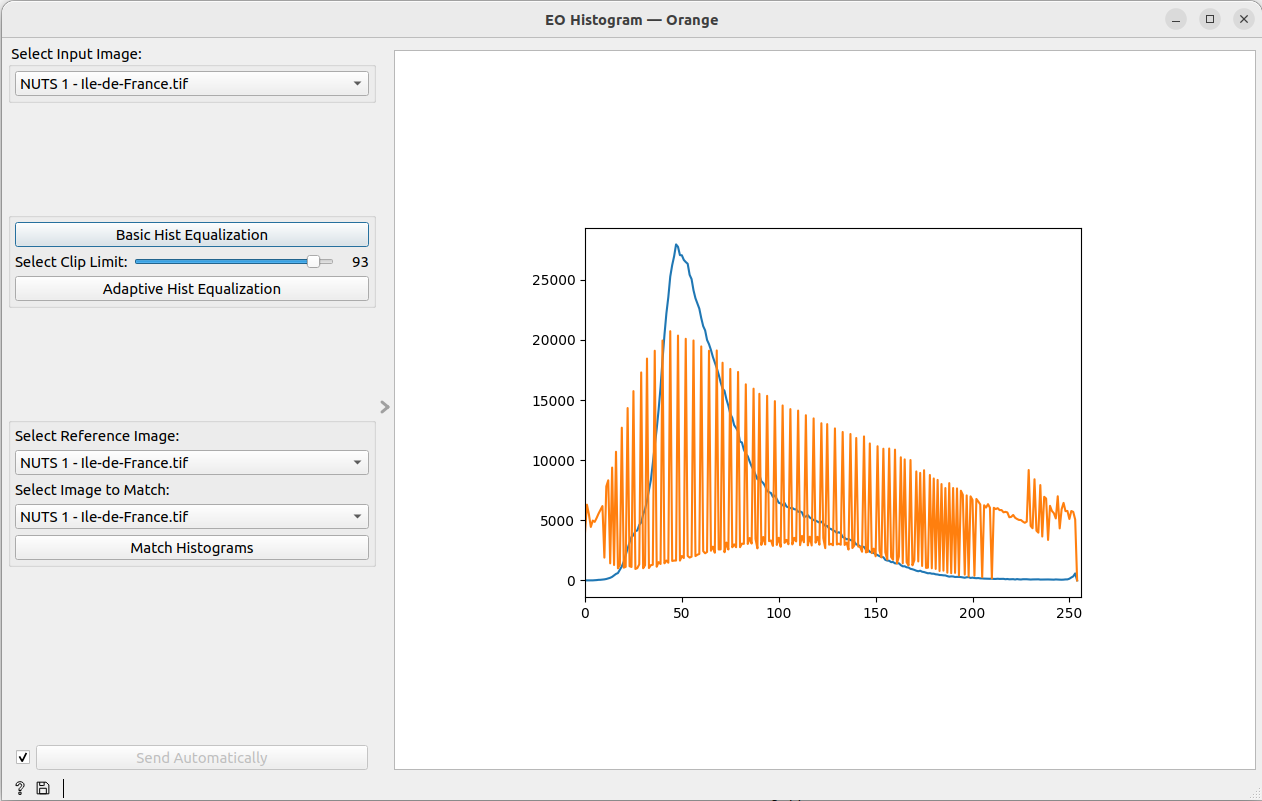Screen dimensions: 1262x801
Task: Click the blue histogram curve peak
Action: (676, 245)
